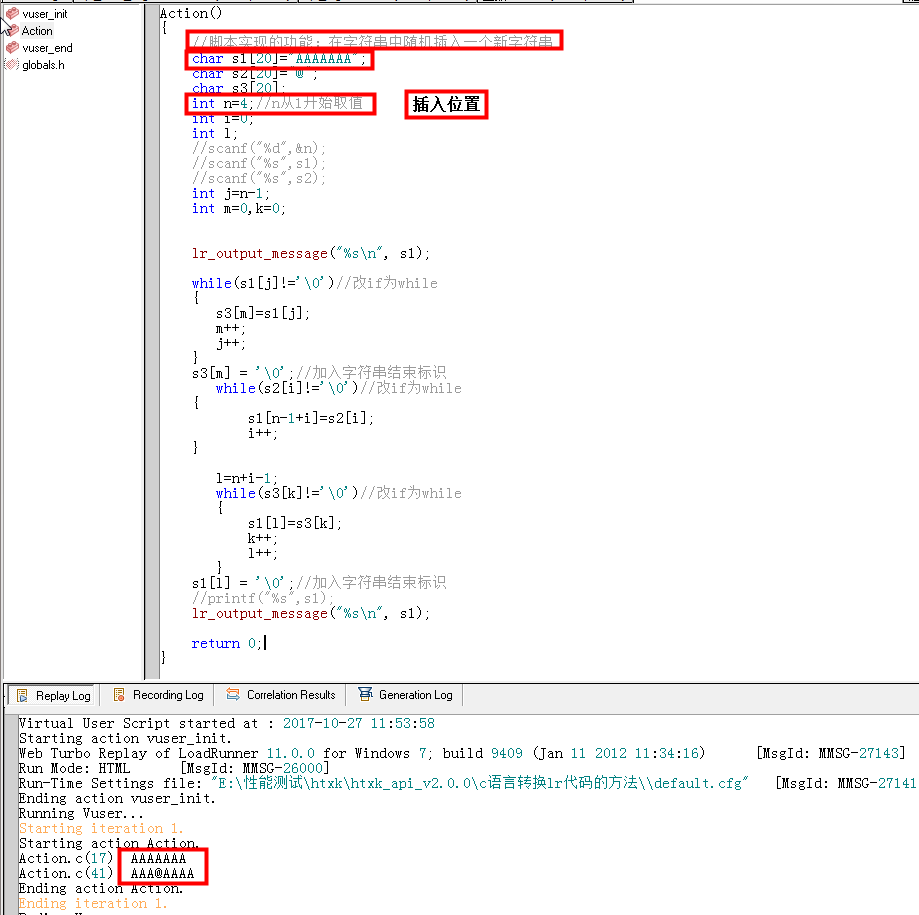
Task: Click 'Ending action vuser_init.' log line
Action: 117,798
